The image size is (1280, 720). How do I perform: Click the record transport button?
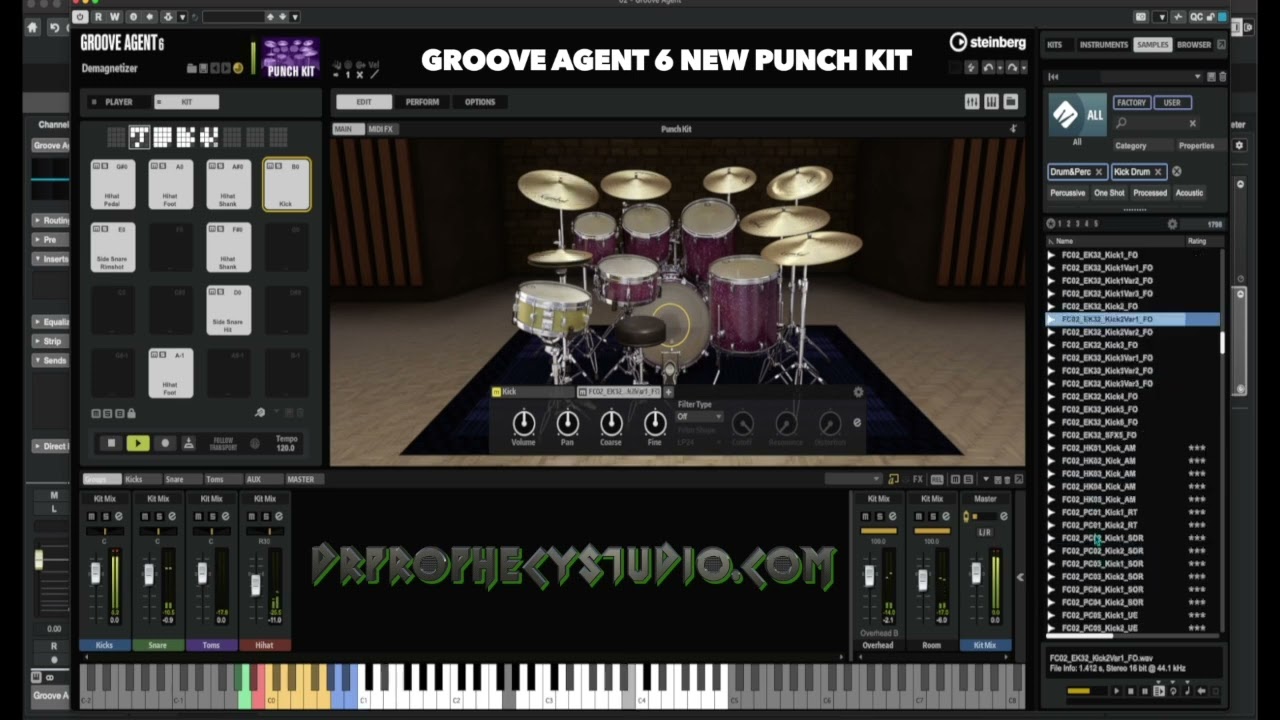(x=165, y=443)
